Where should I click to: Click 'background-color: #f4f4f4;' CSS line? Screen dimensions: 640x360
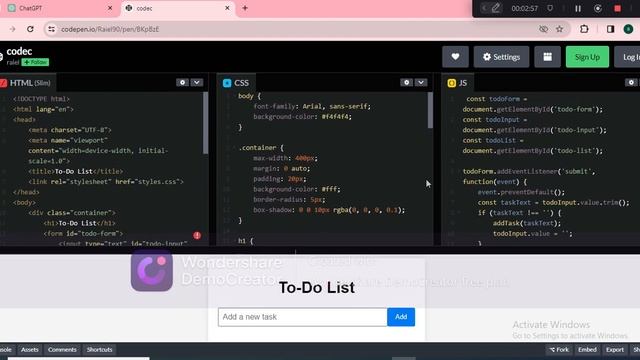(x=302, y=117)
